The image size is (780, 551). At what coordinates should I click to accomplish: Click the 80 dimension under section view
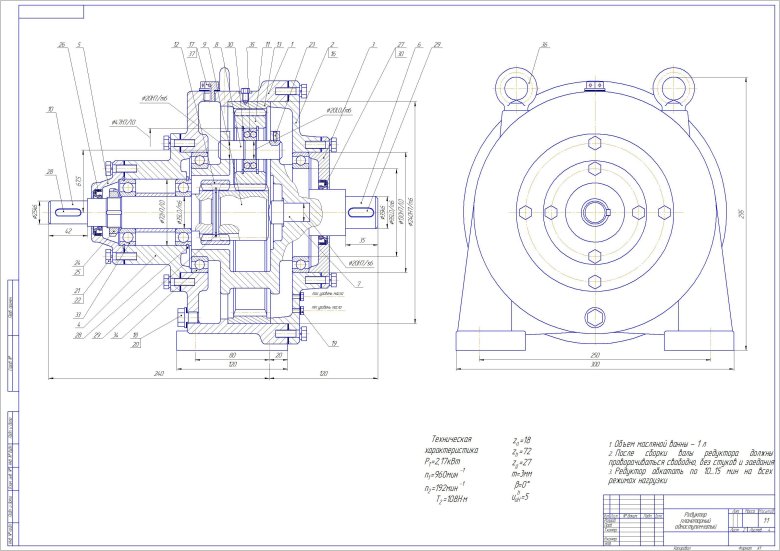tap(232, 355)
